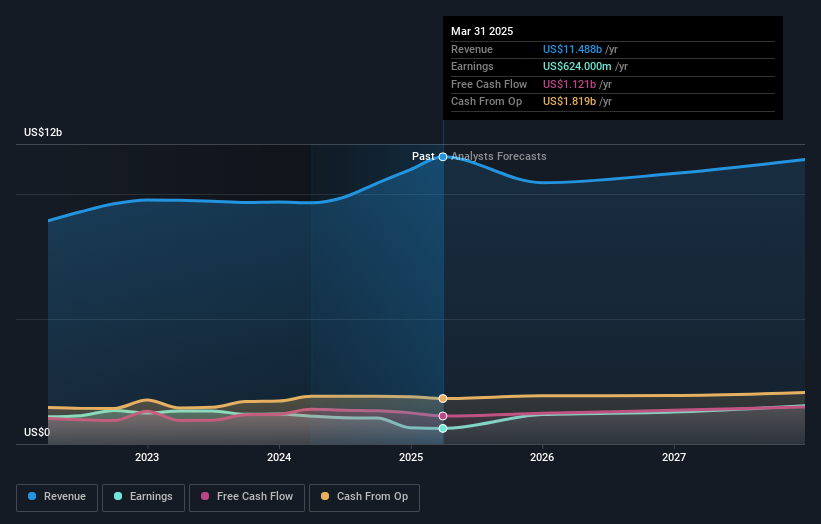
Task: Click the US$624.000m earnings value
Action: point(577,66)
